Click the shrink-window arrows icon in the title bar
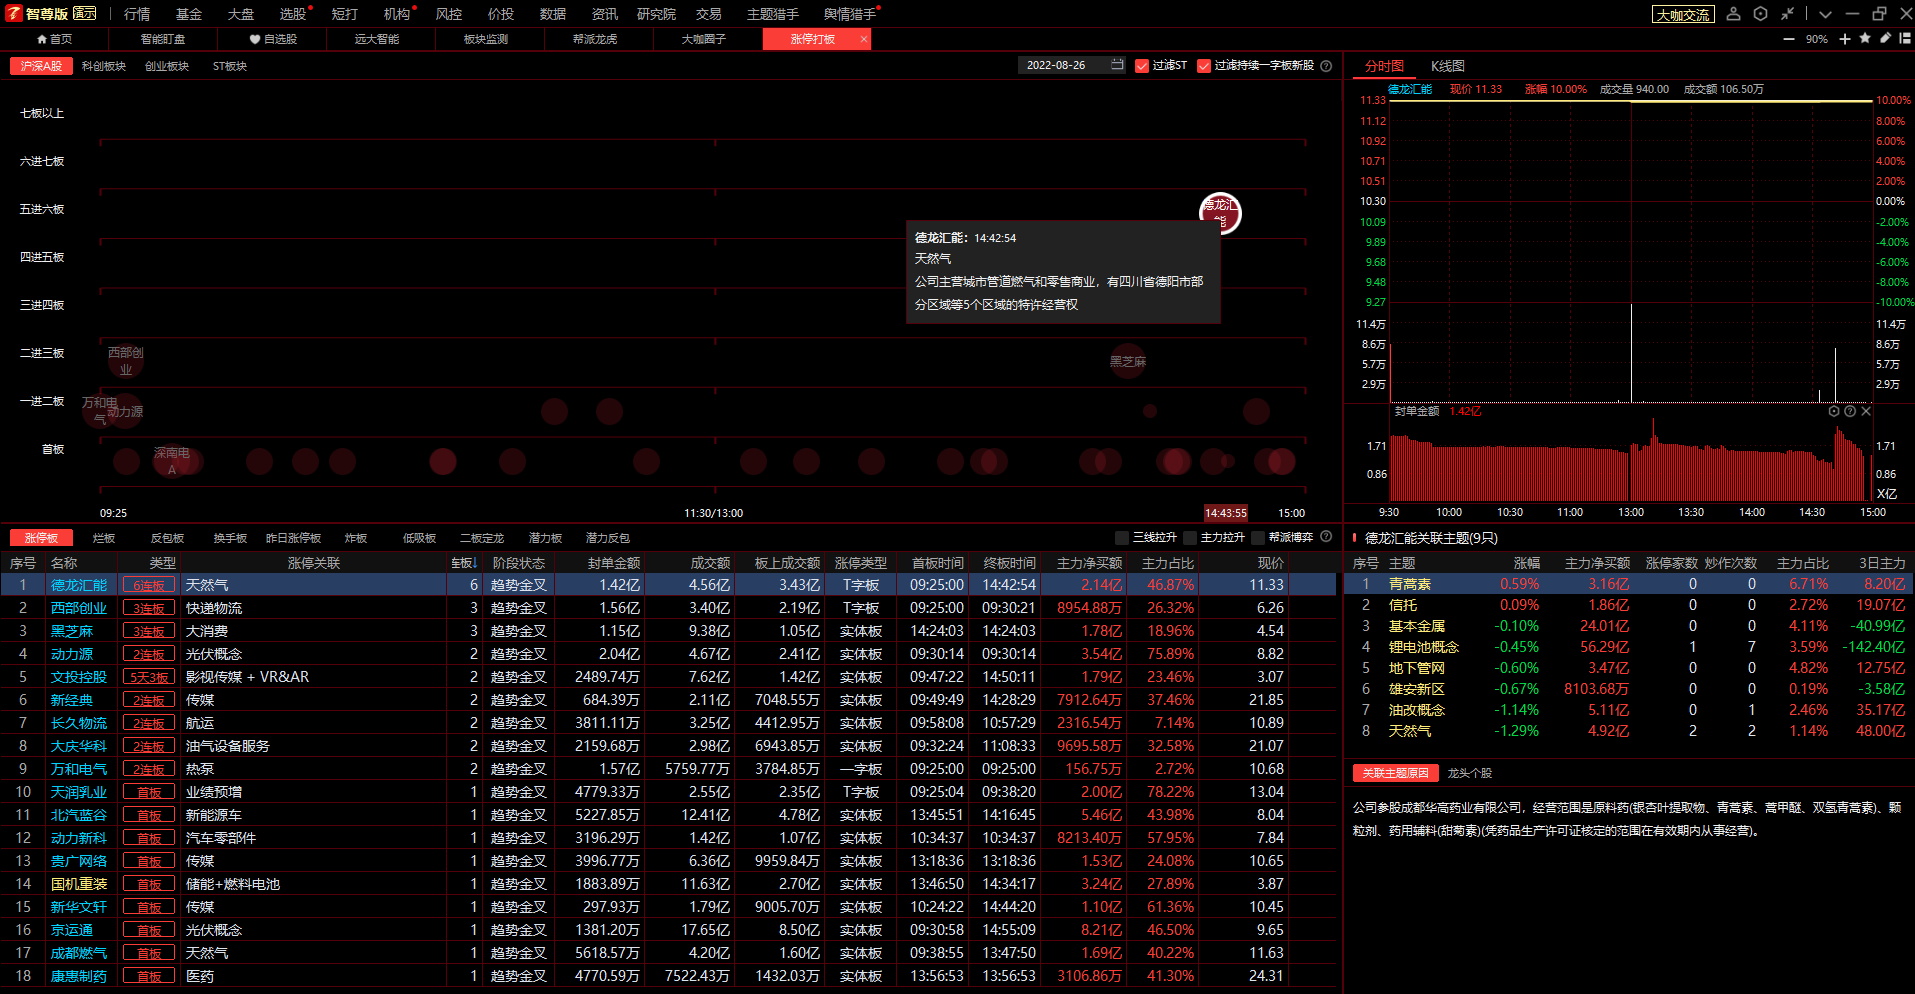1915x994 pixels. click(1788, 14)
